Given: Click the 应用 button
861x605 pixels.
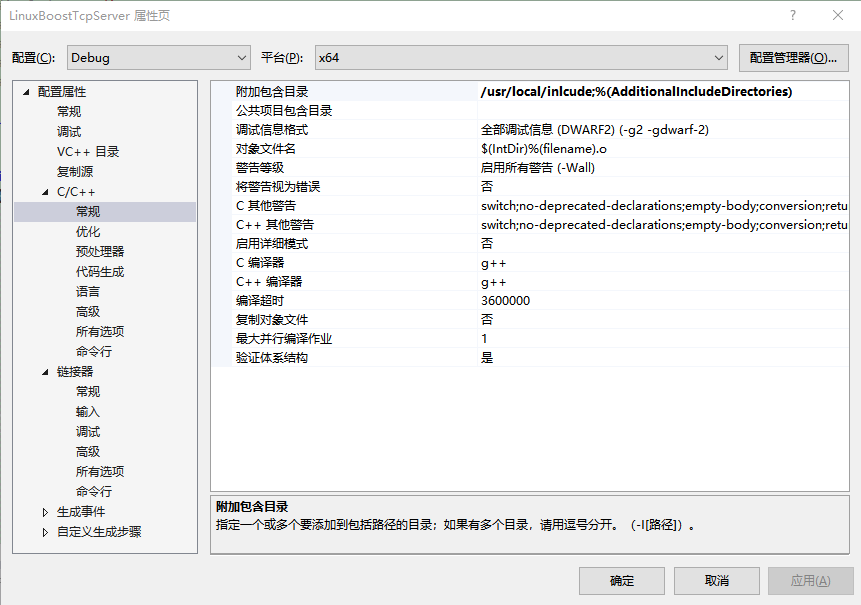Looking at the screenshot, I should tap(810, 580).
